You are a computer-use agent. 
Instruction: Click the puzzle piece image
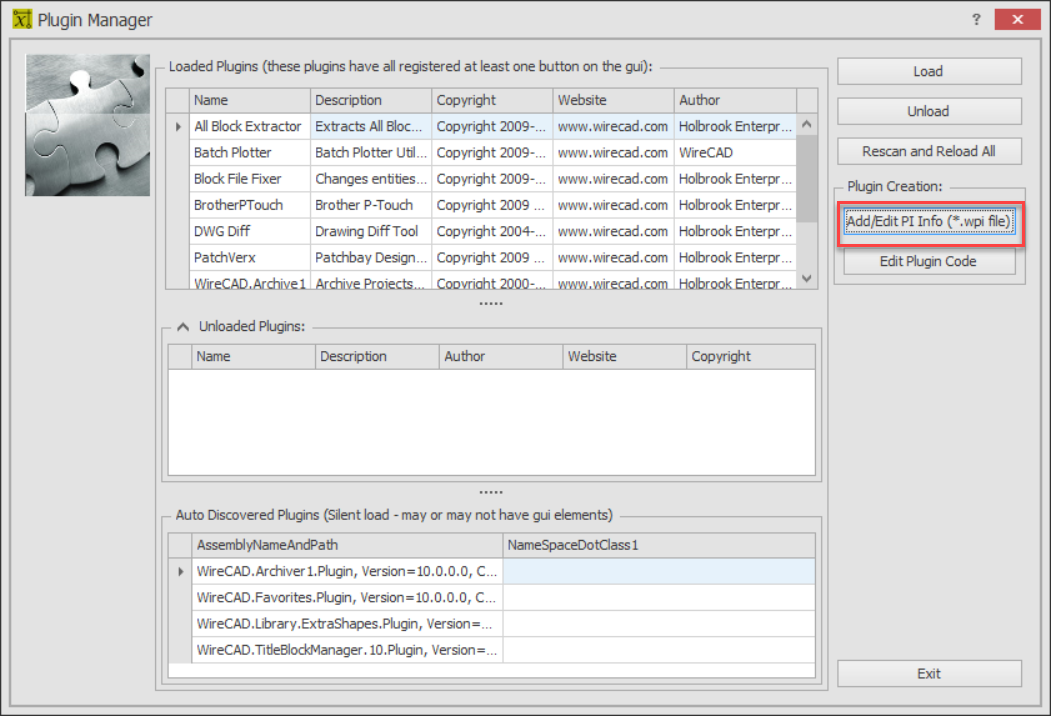[x=87, y=125]
